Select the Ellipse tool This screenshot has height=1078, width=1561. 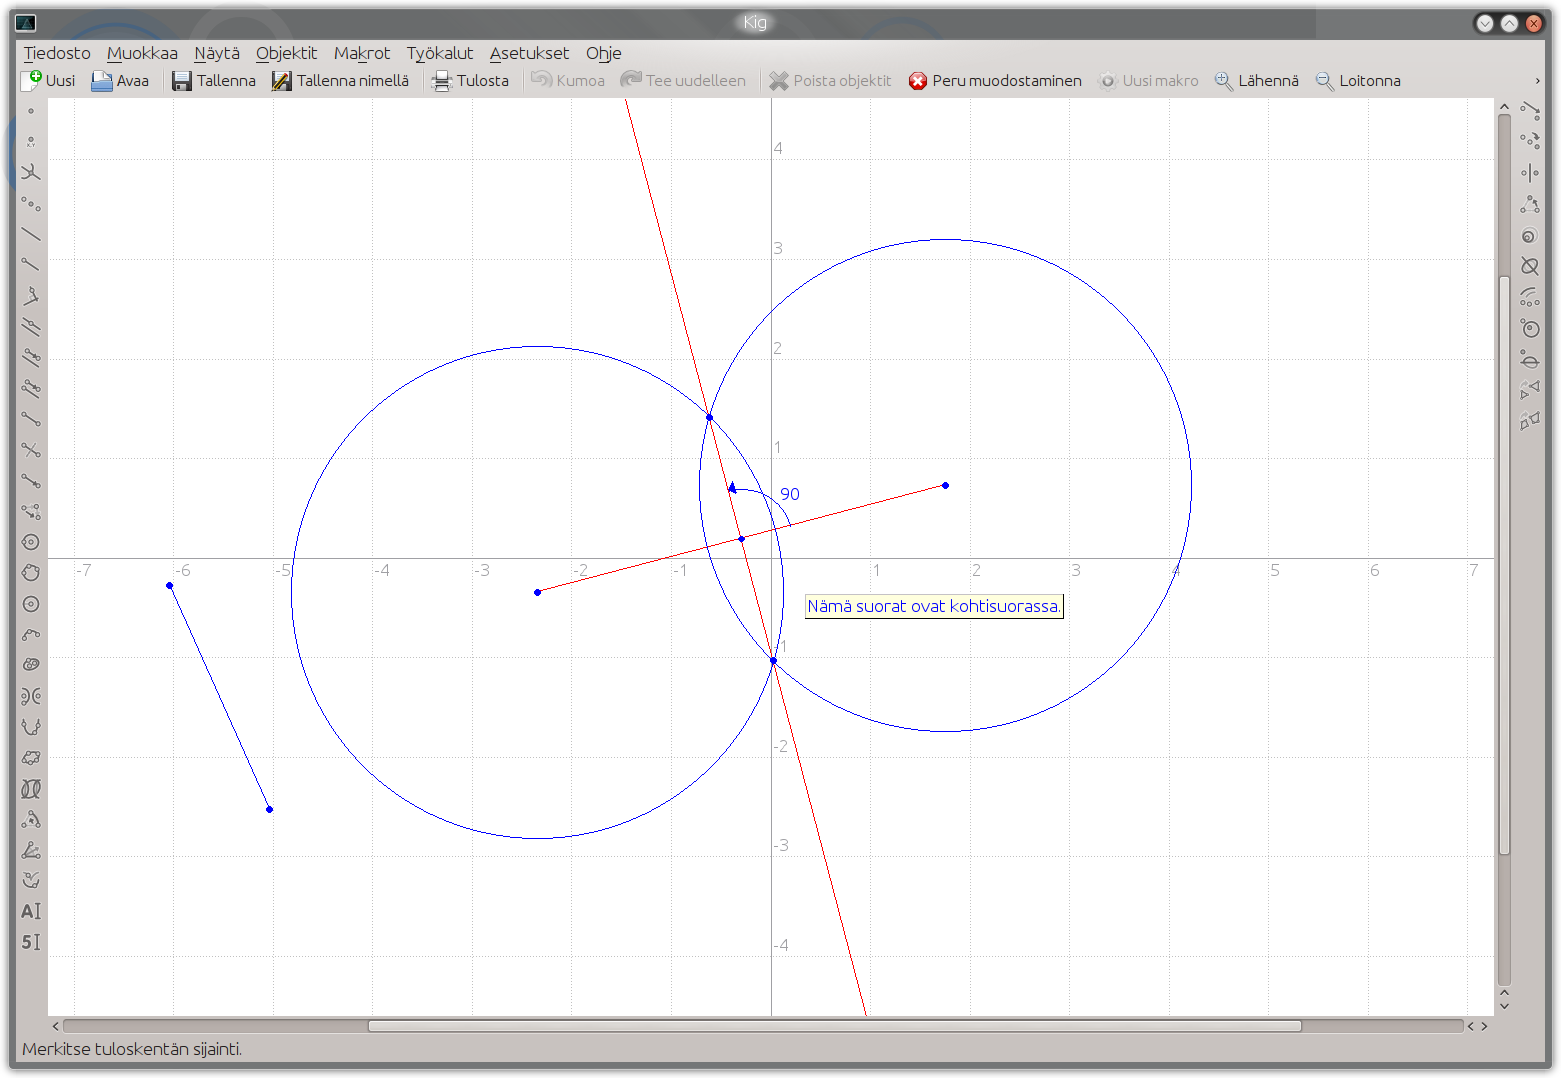31,665
